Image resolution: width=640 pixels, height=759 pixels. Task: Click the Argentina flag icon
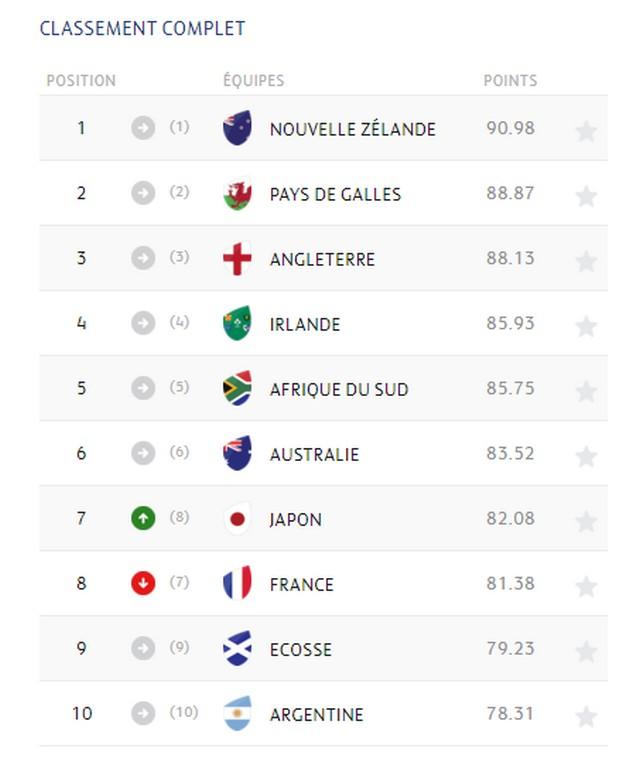[237, 713]
